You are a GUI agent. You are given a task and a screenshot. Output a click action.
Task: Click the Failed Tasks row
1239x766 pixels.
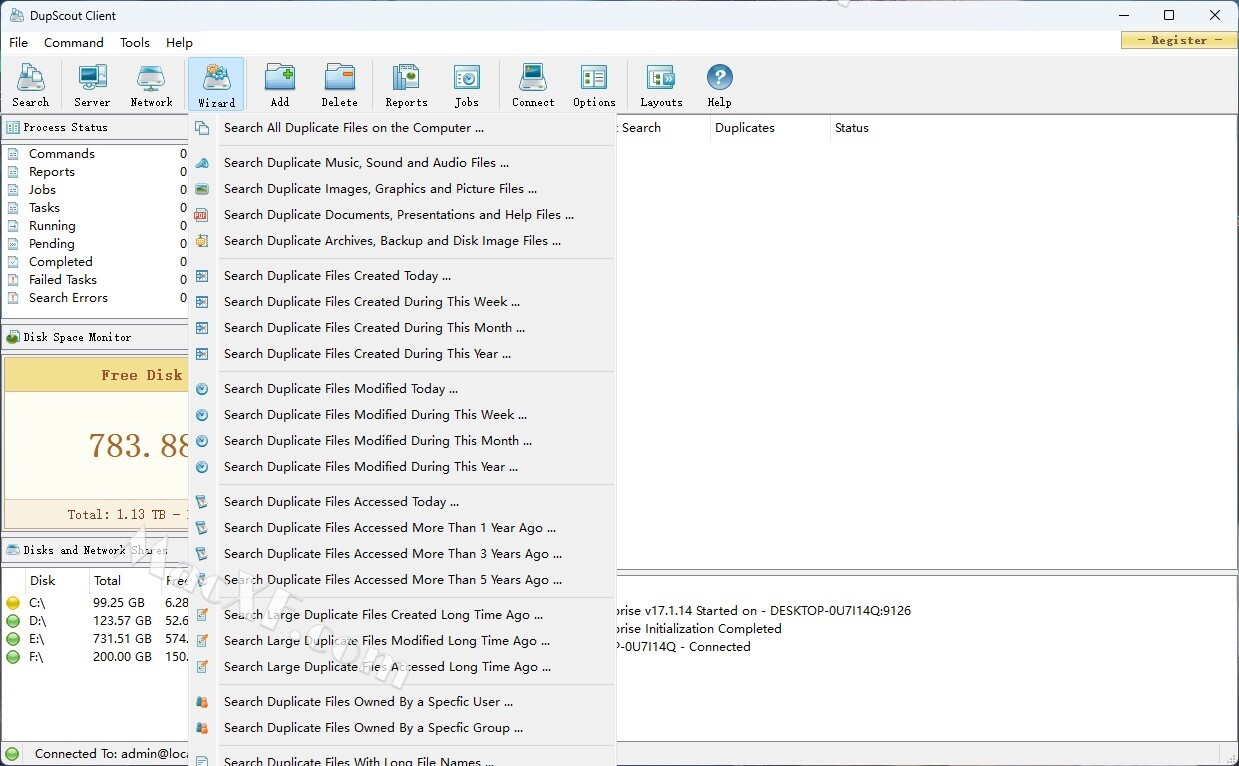pyautogui.click(x=96, y=280)
